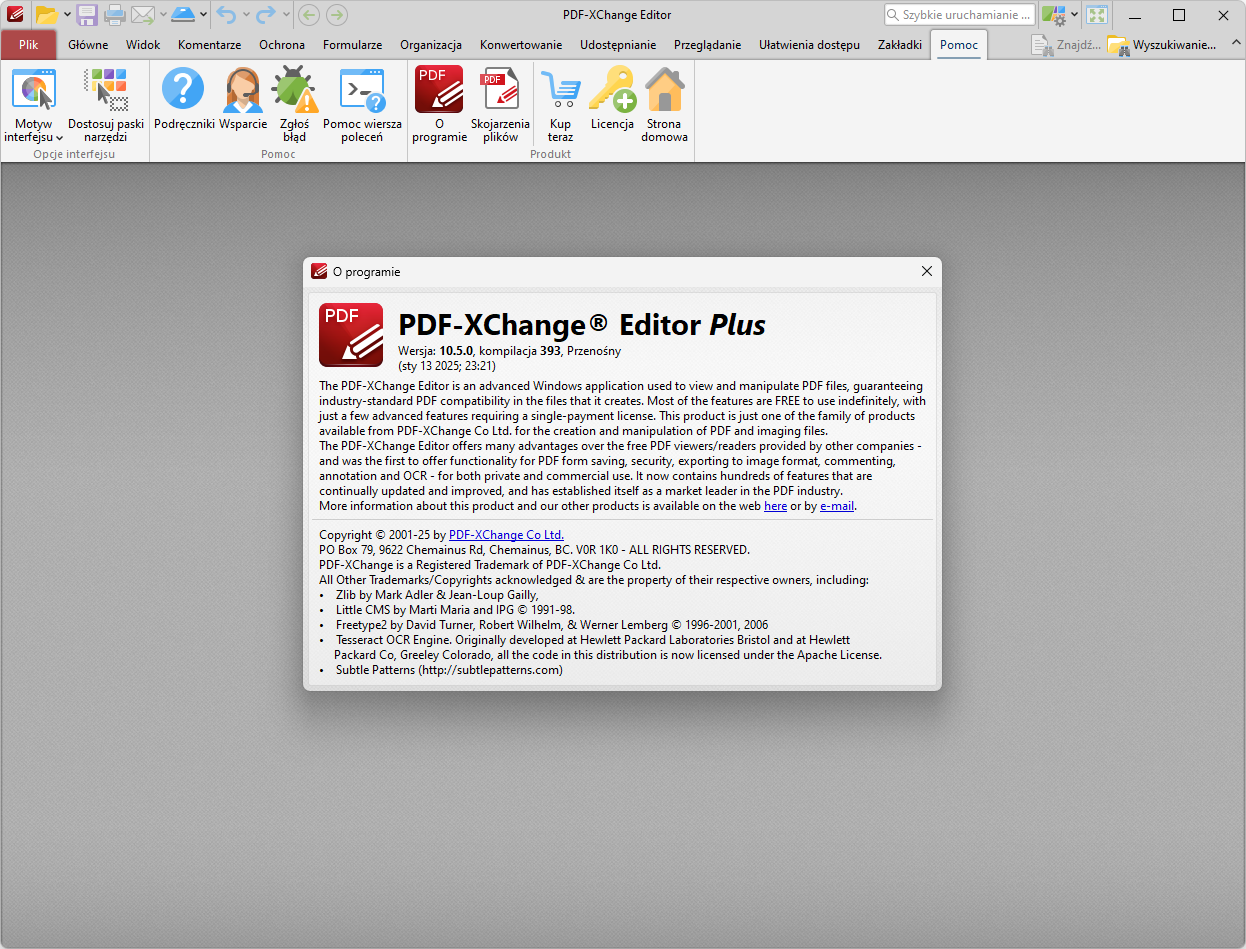Click the Save floppy disk icon
The height and width of the screenshot is (949, 1246).
(87, 15)
